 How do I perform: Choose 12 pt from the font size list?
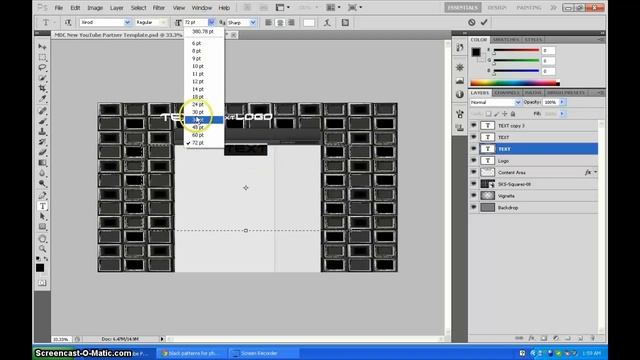click(198, 82)
